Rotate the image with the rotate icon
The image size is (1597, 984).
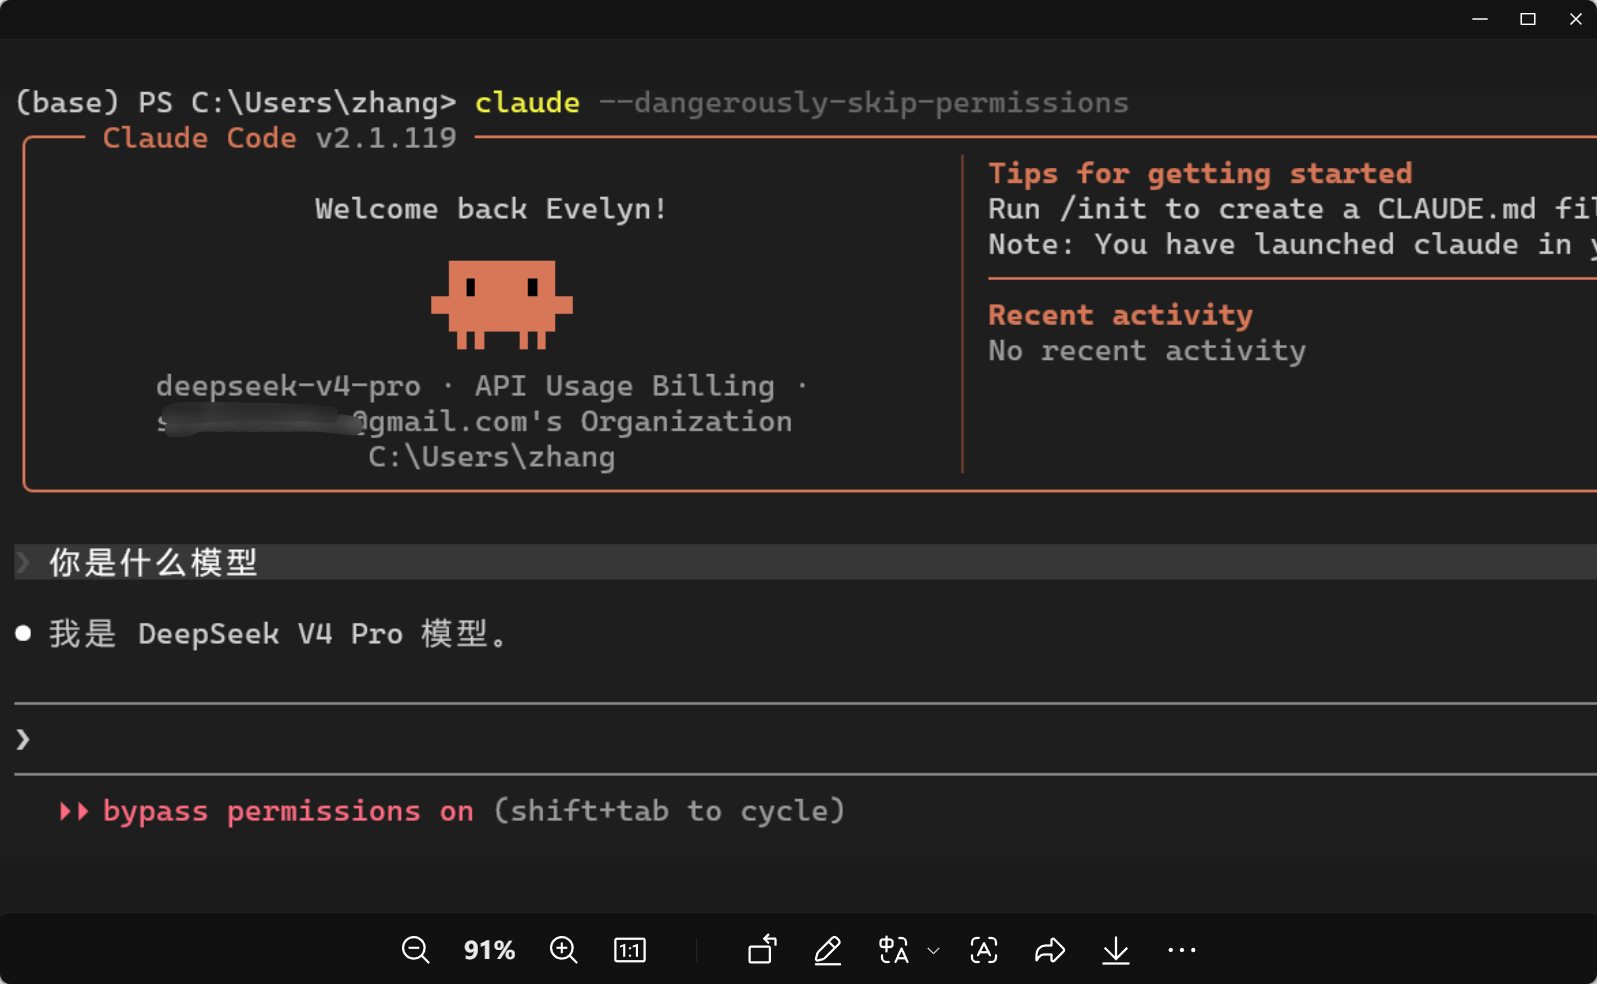click(x=762, y=949)
